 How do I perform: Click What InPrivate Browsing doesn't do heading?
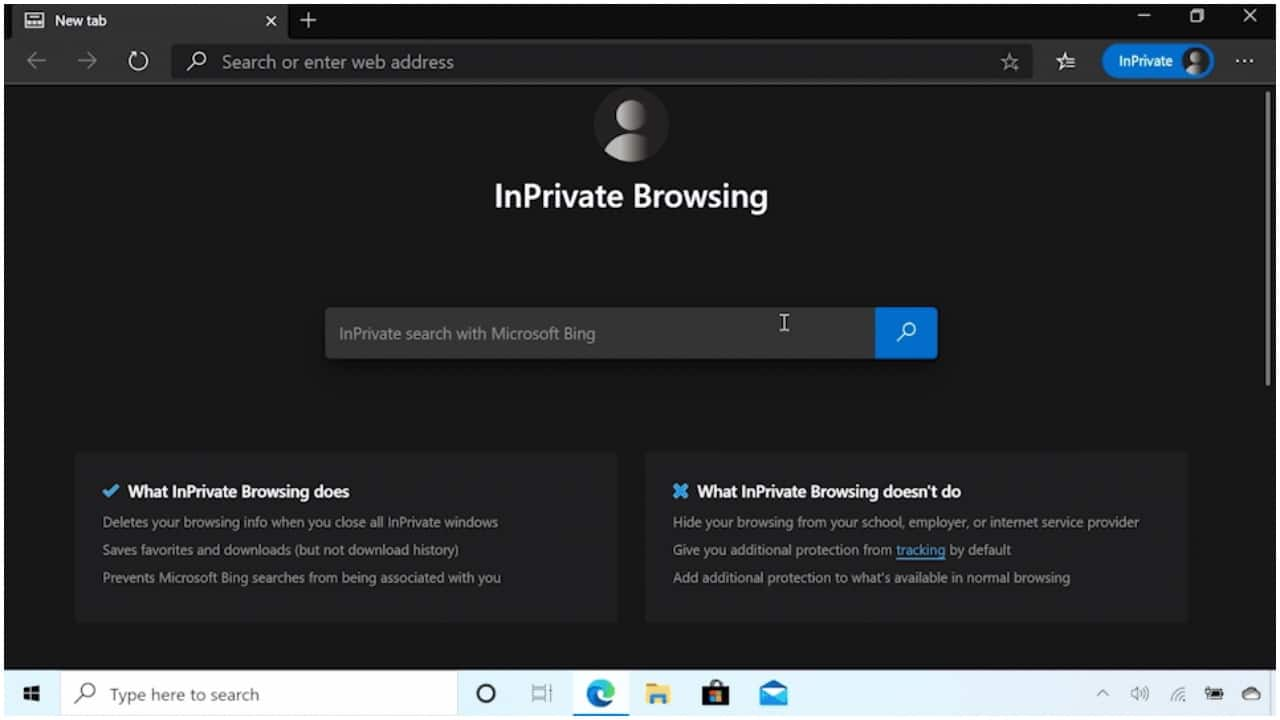(829, 491)
